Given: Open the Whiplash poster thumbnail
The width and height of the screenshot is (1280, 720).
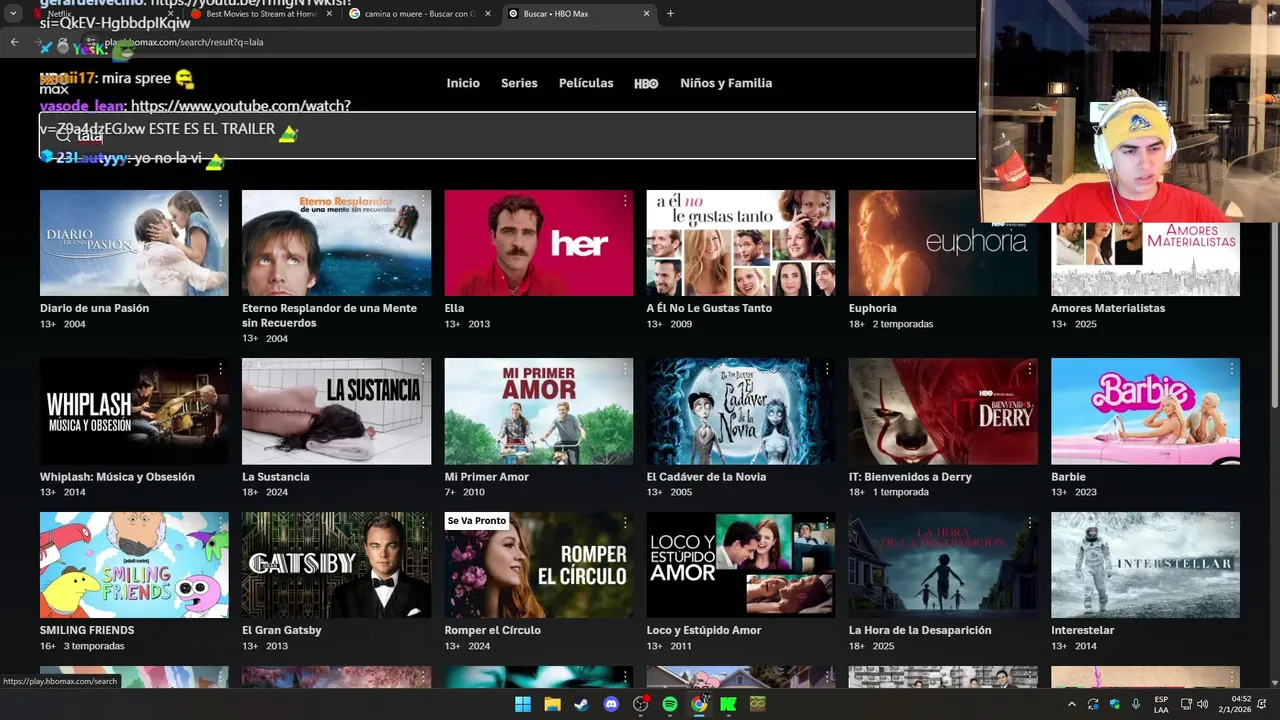Looking at the screenshot, I should click(x=134, y=411).
